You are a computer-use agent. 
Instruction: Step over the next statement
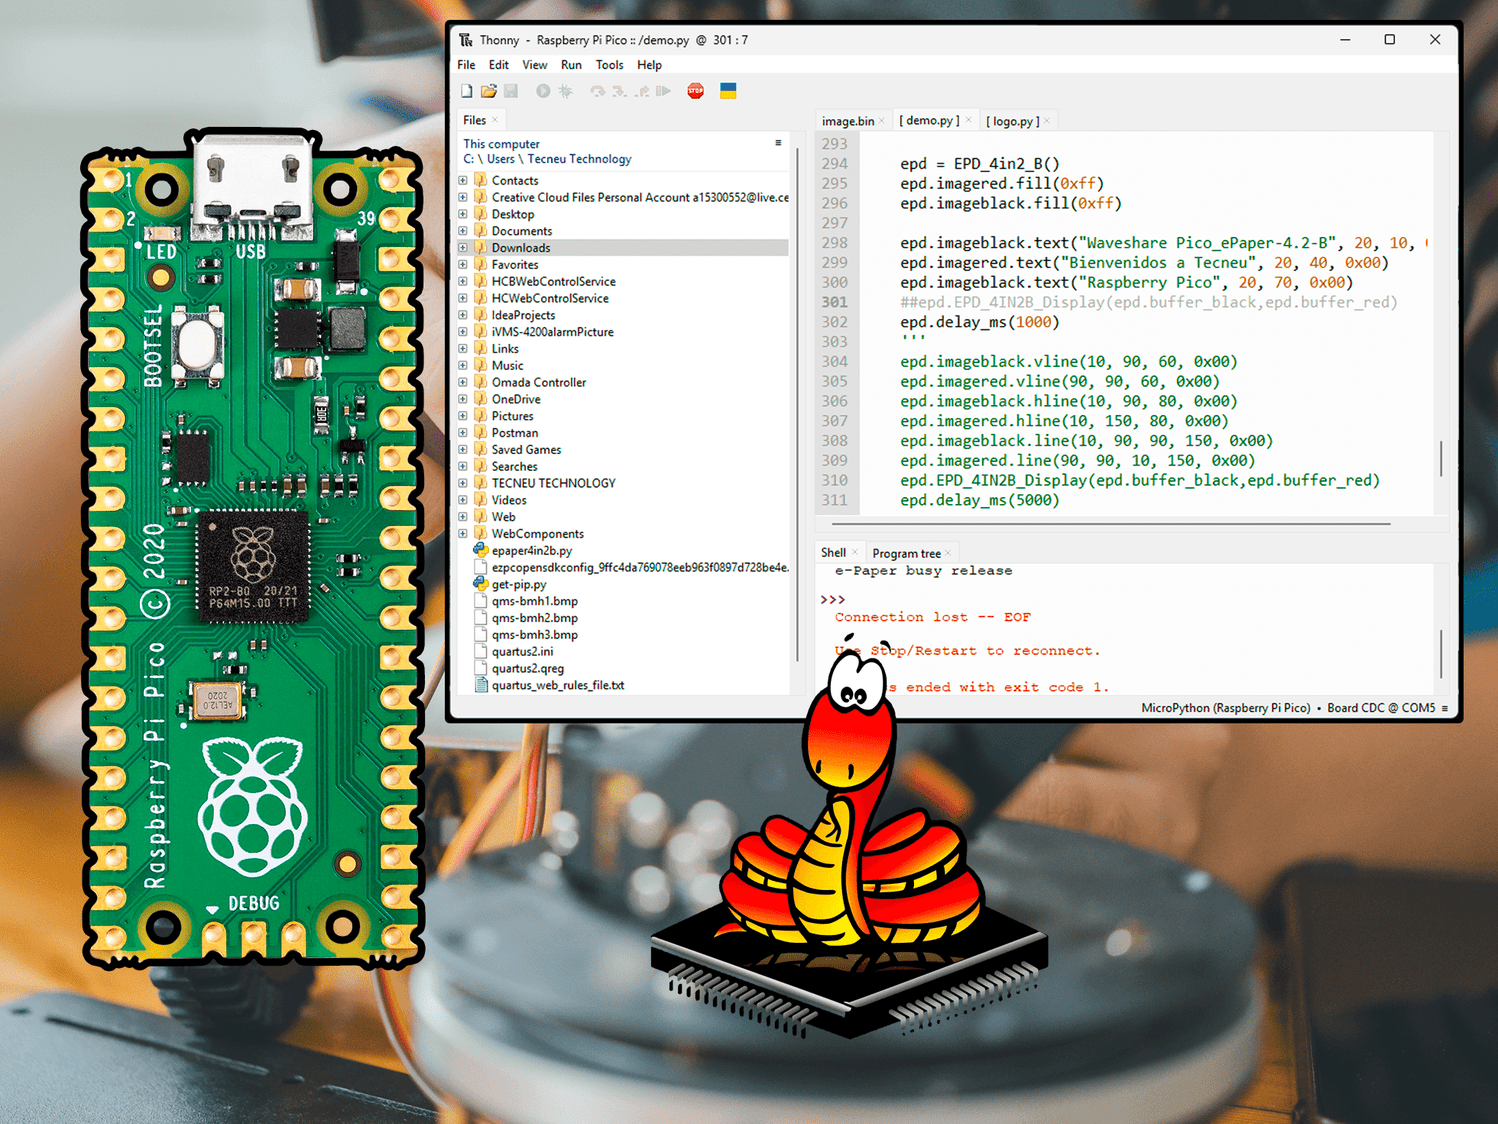tap(597, 91)
